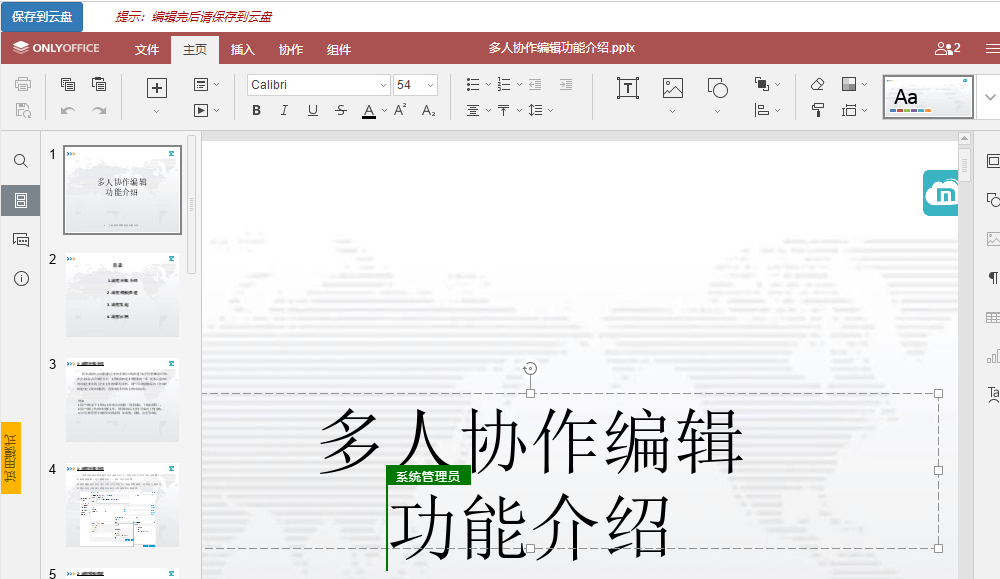Click the copy style paint roller
Image resolution: width=1000 pixels, height=579 pixels.
tap(817, 110)
